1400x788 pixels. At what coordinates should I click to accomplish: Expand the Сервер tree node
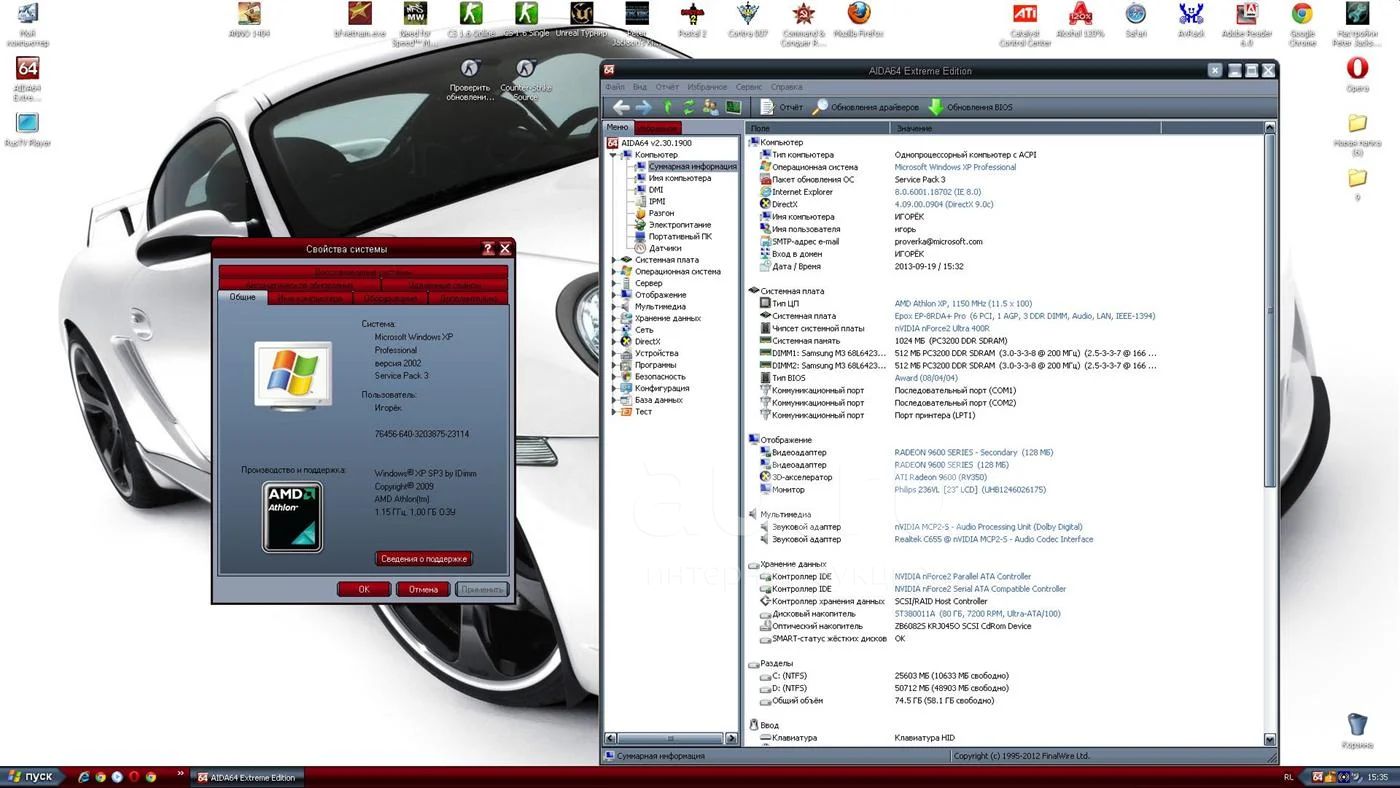(614, 283)
